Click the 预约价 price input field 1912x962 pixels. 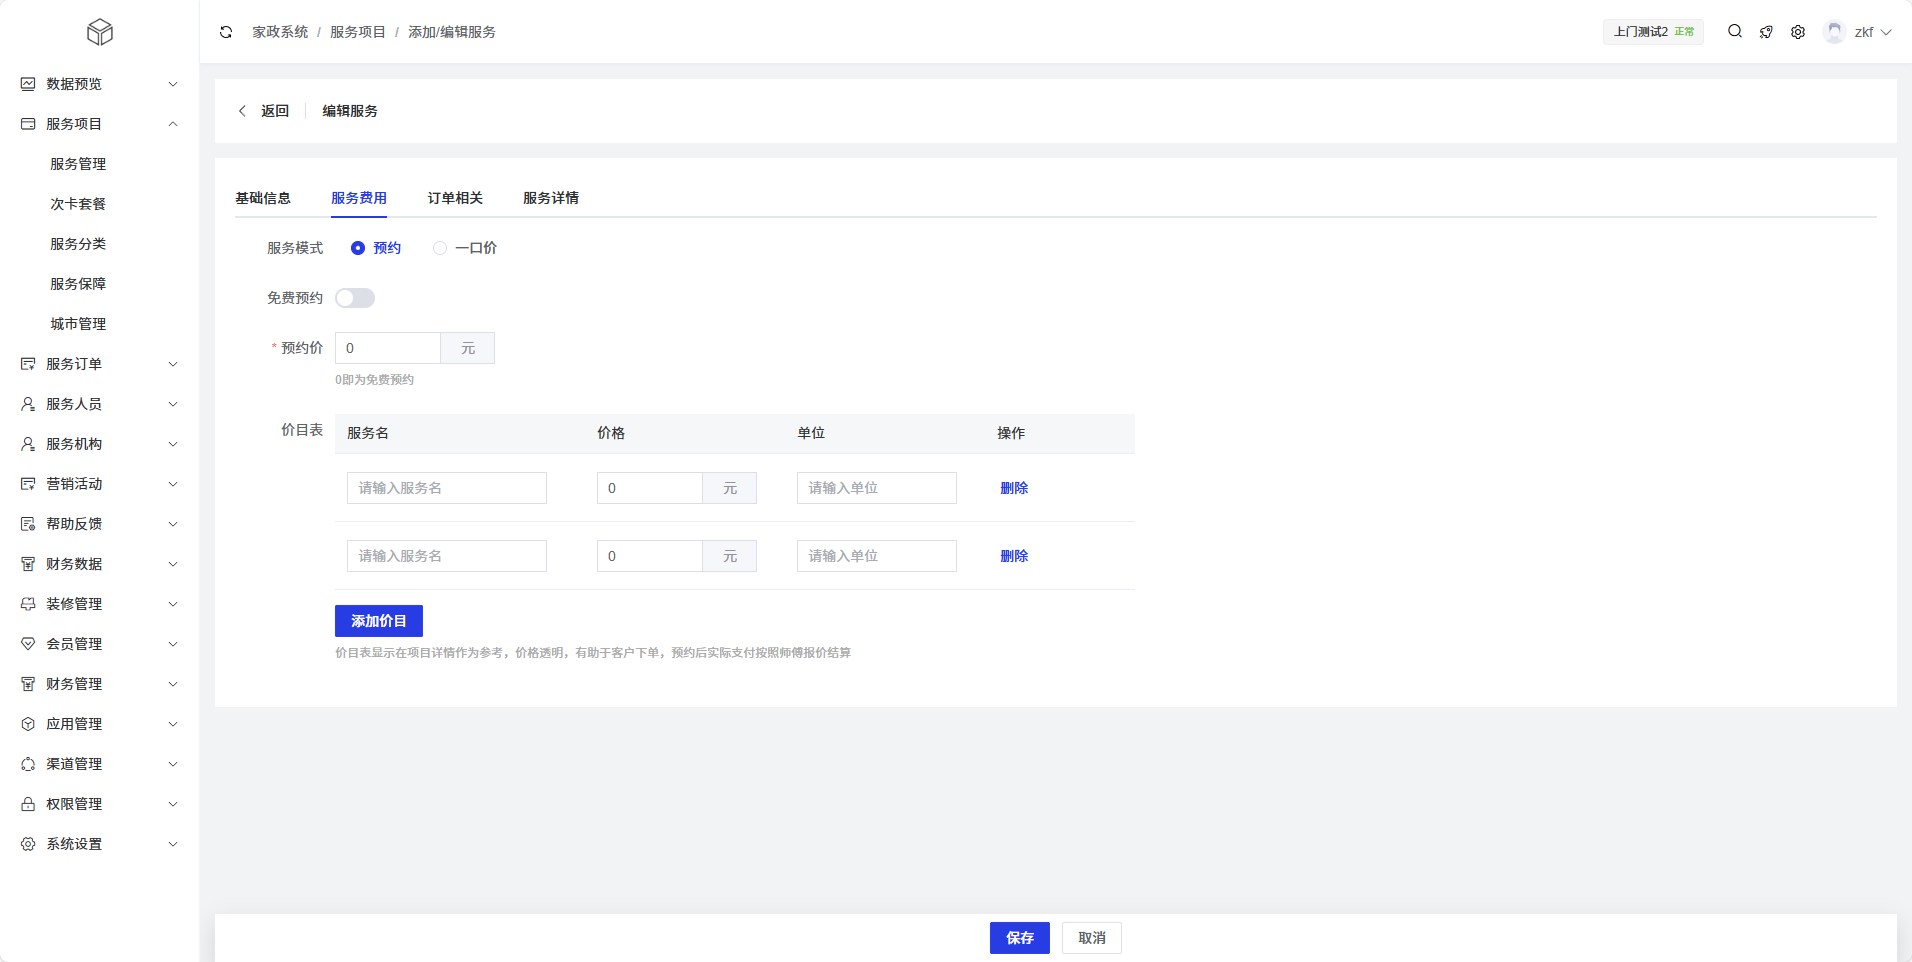point(388,348)
